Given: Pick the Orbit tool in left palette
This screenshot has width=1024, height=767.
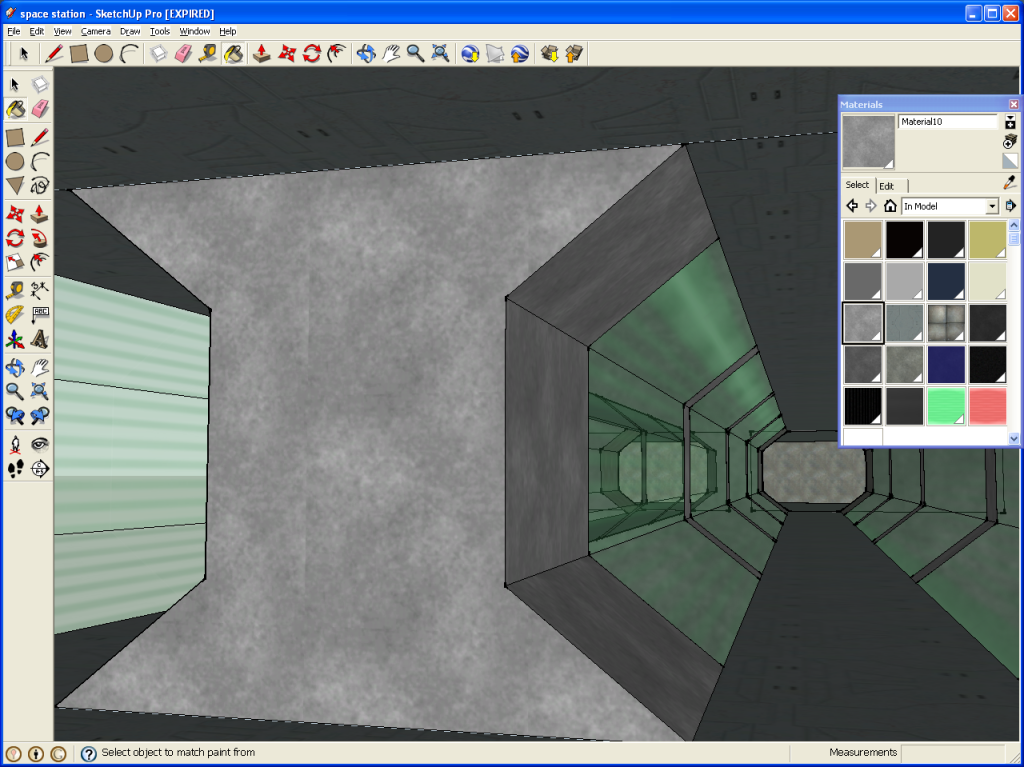Looking at the screenshot, I should click(15, 367).
